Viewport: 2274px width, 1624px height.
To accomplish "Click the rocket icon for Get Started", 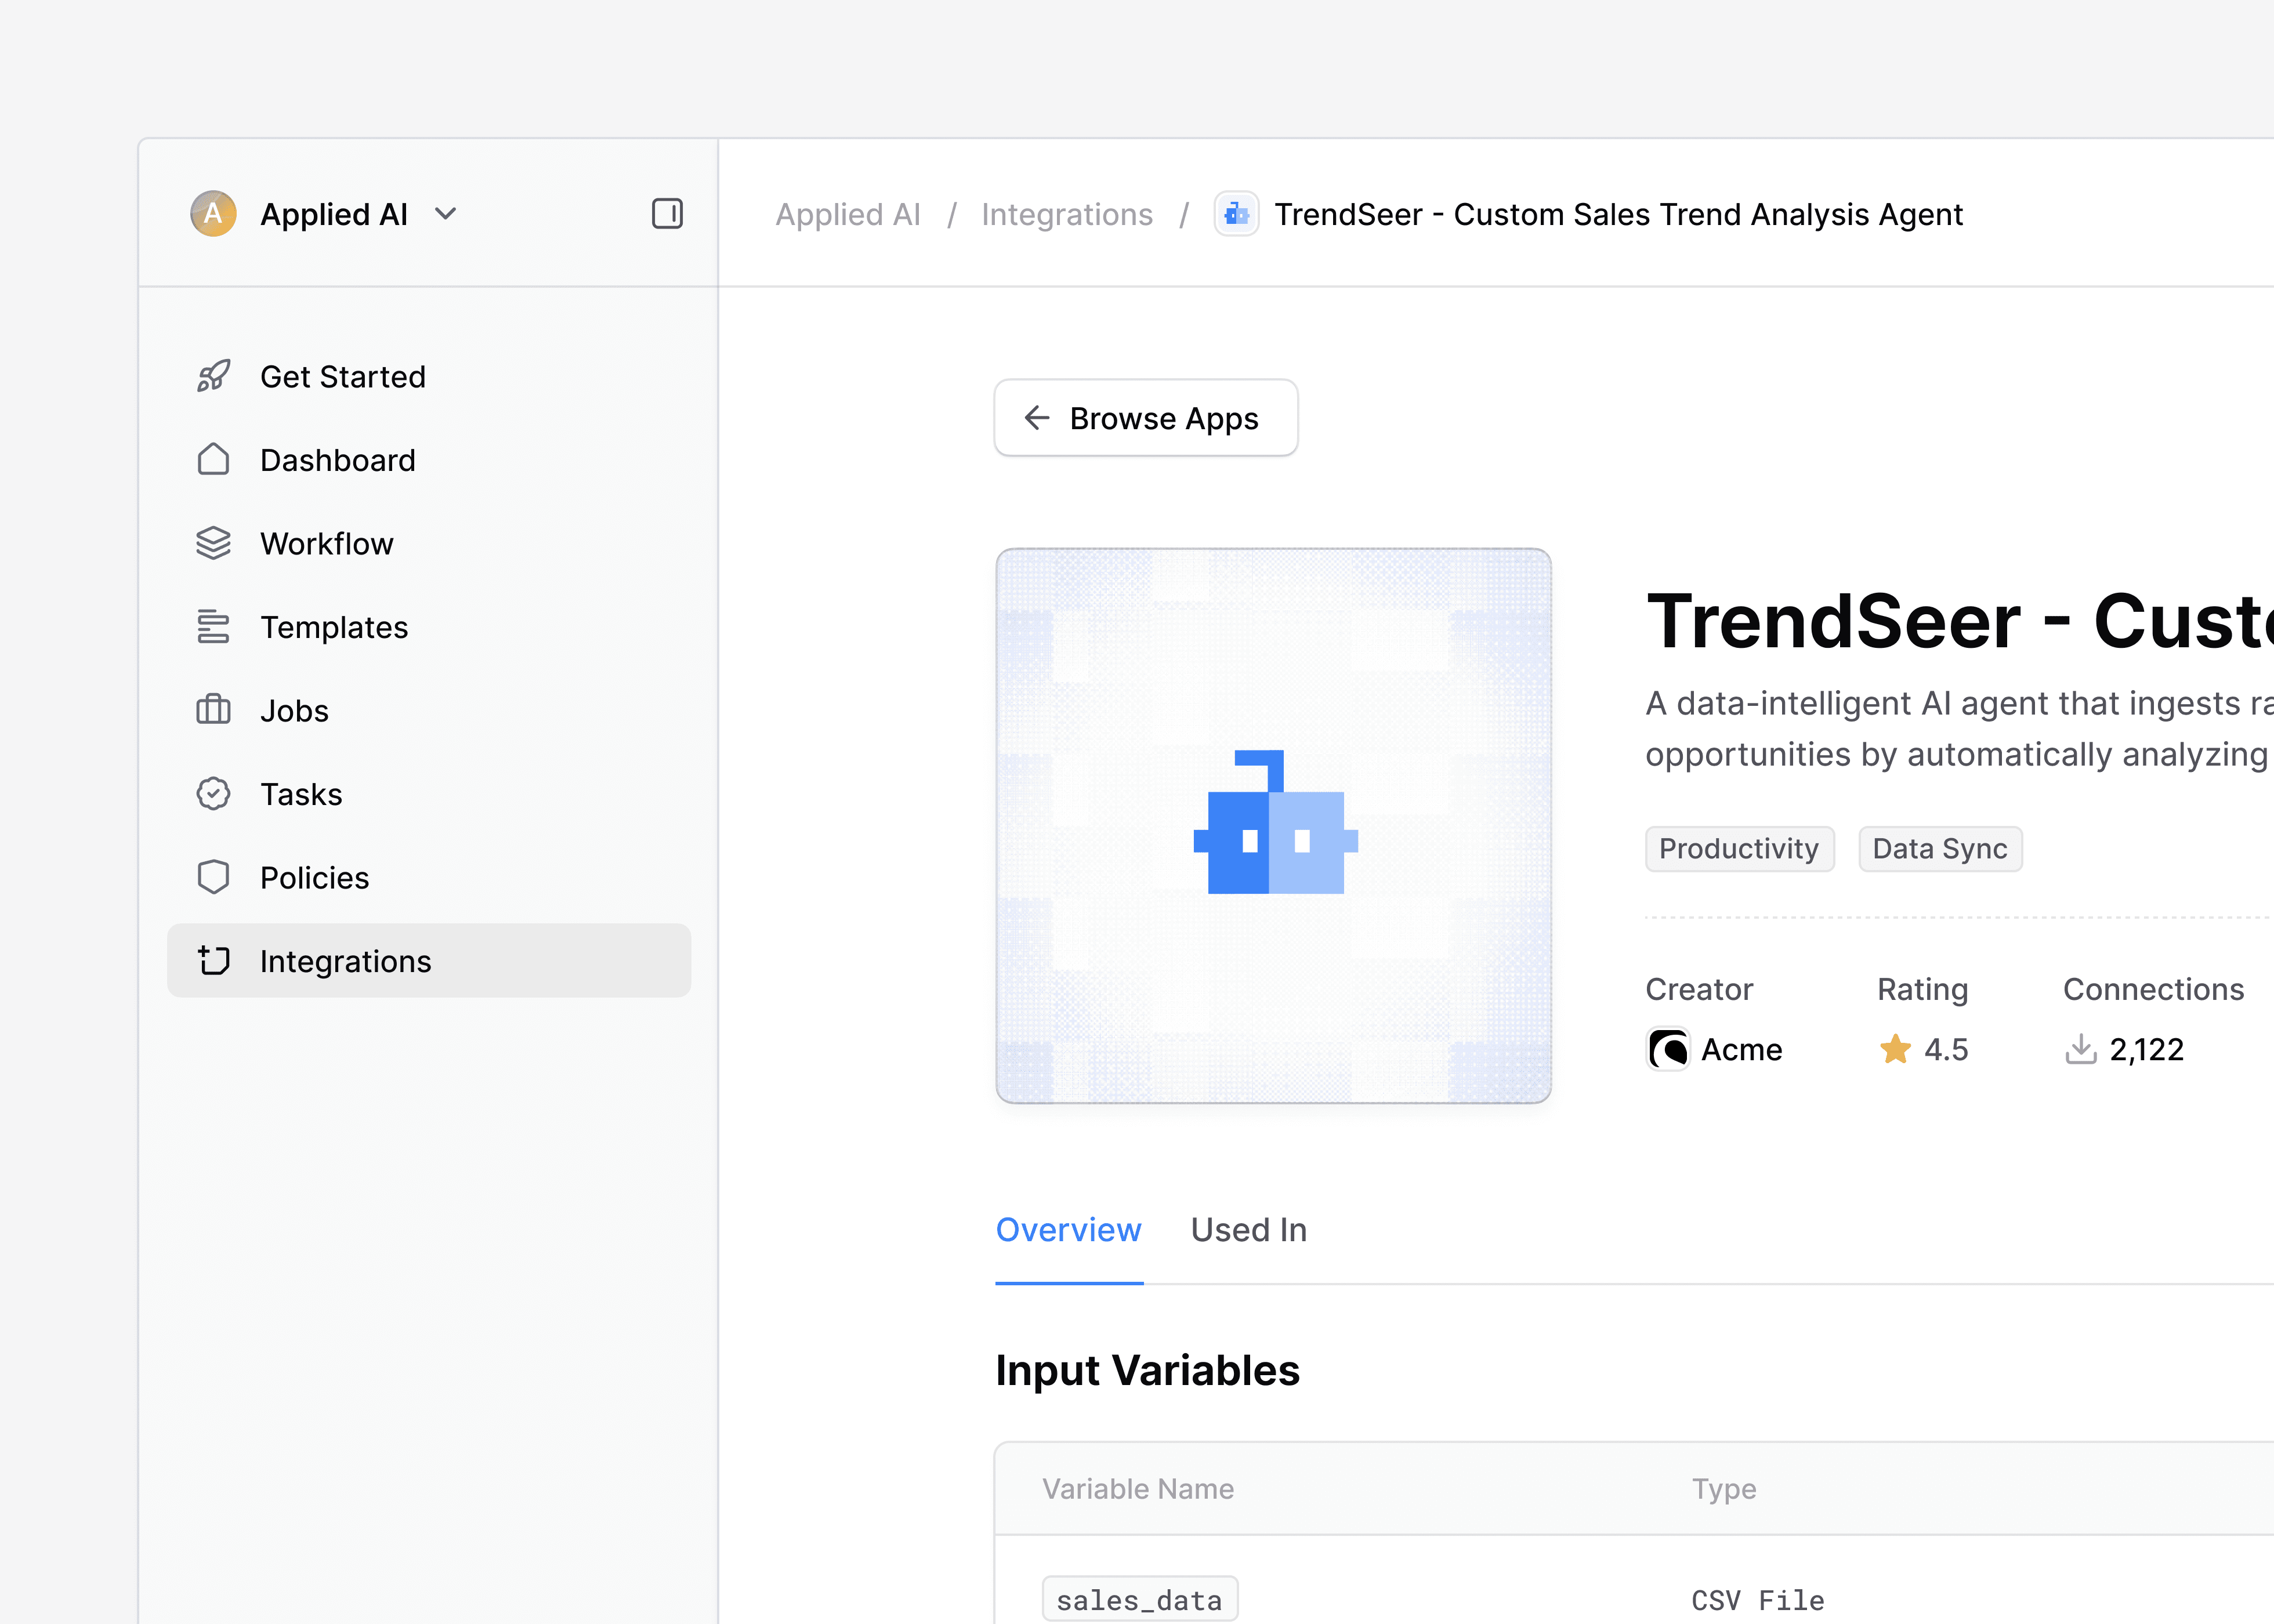I will coord(213,377).
